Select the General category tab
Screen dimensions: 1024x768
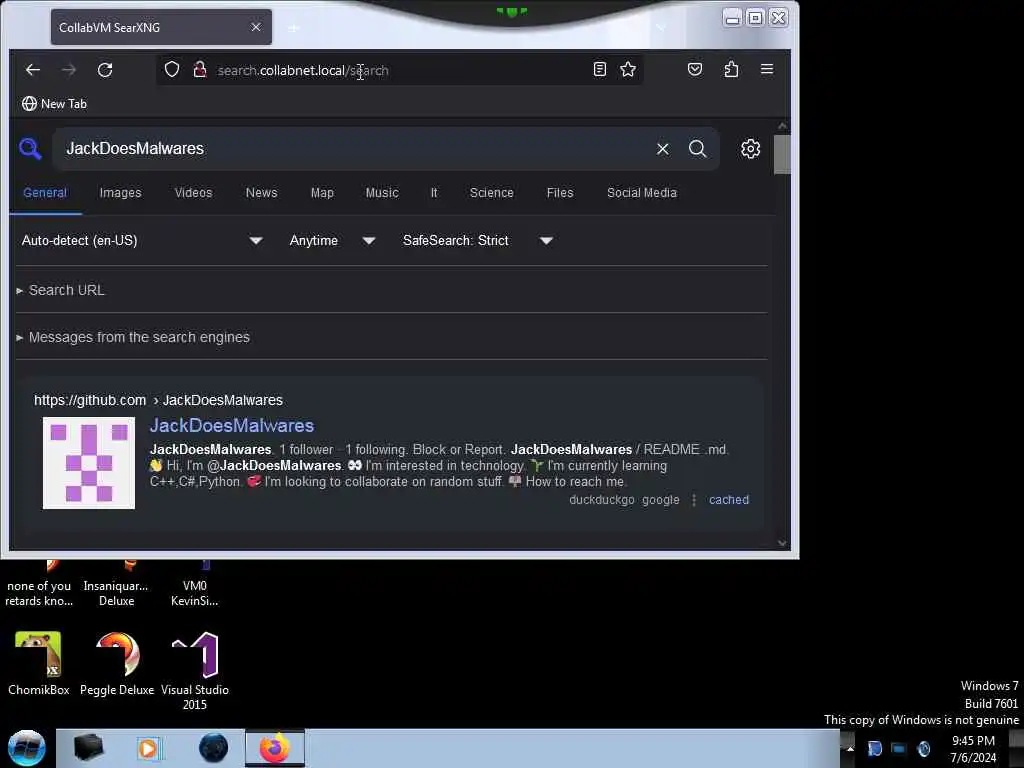[45, 193]
